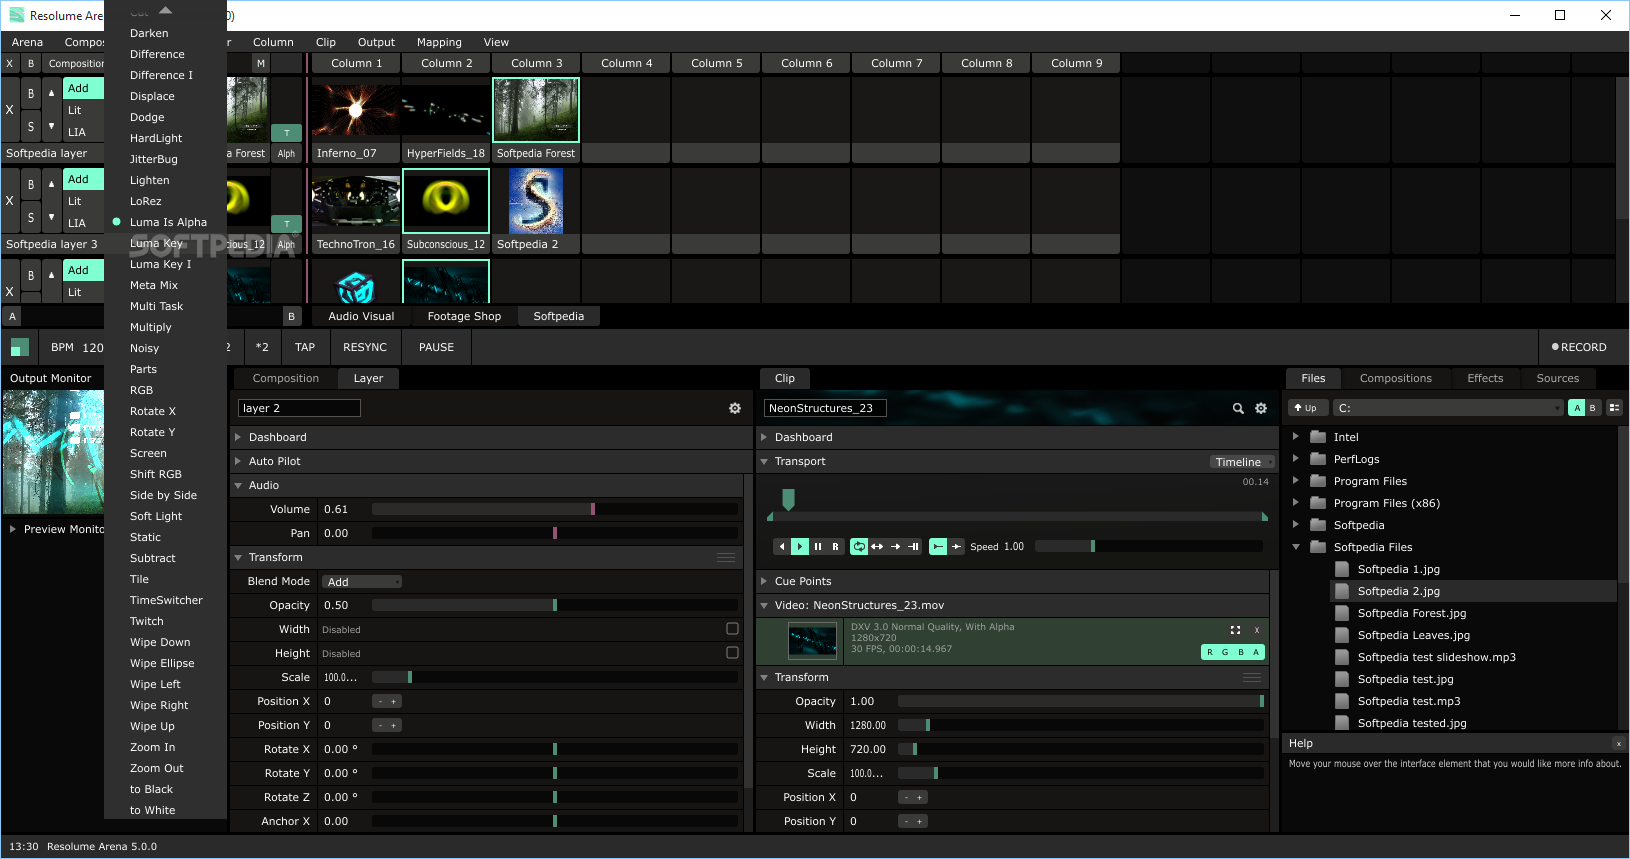This screenshot has width=1630, height=859.
Task: Navigate Up one folder in Files browser
Action: 1308,408
